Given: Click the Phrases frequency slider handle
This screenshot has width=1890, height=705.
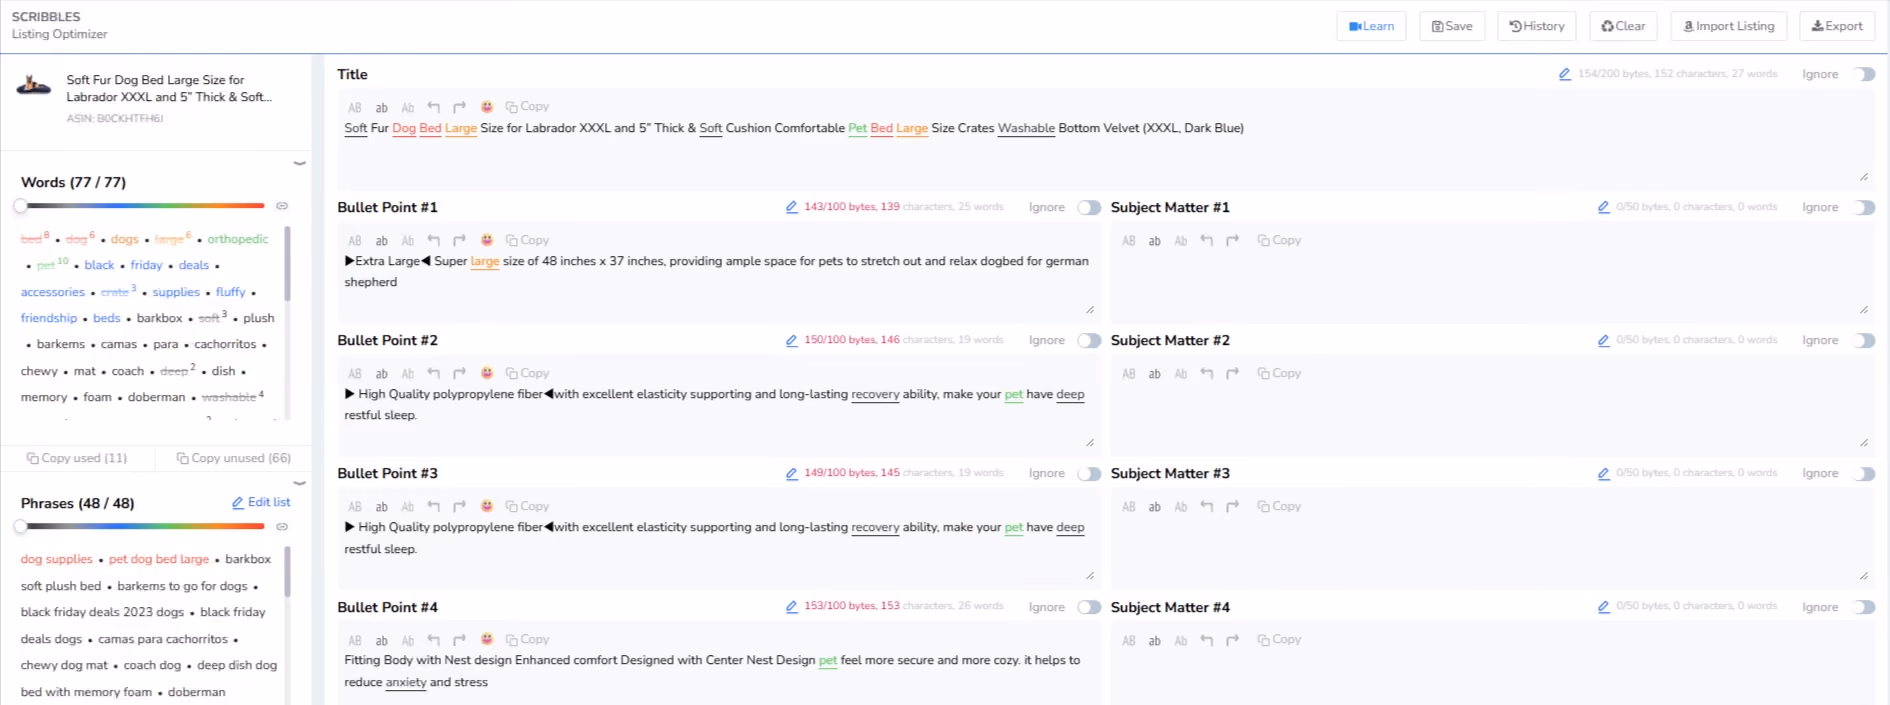Looking at the screenshot, I should point(20,527).
